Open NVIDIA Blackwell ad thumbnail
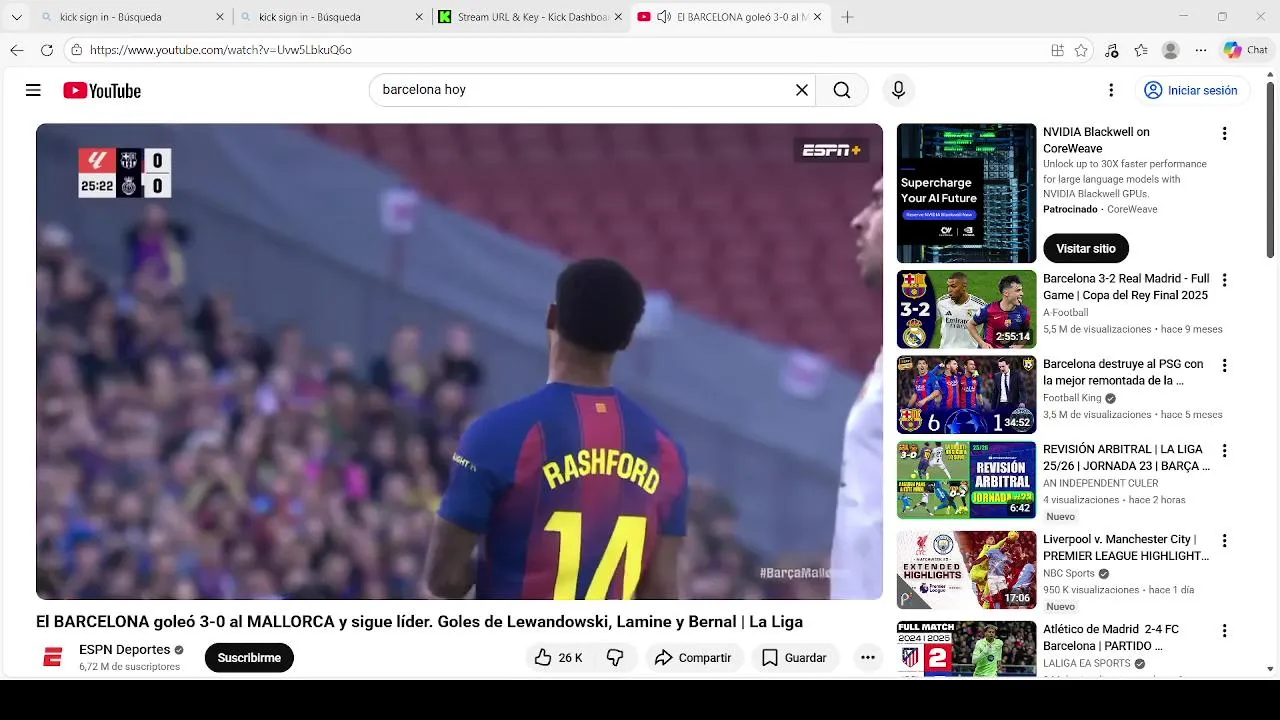Screen dimensions: 1280x720 click(x=966, y=193)
